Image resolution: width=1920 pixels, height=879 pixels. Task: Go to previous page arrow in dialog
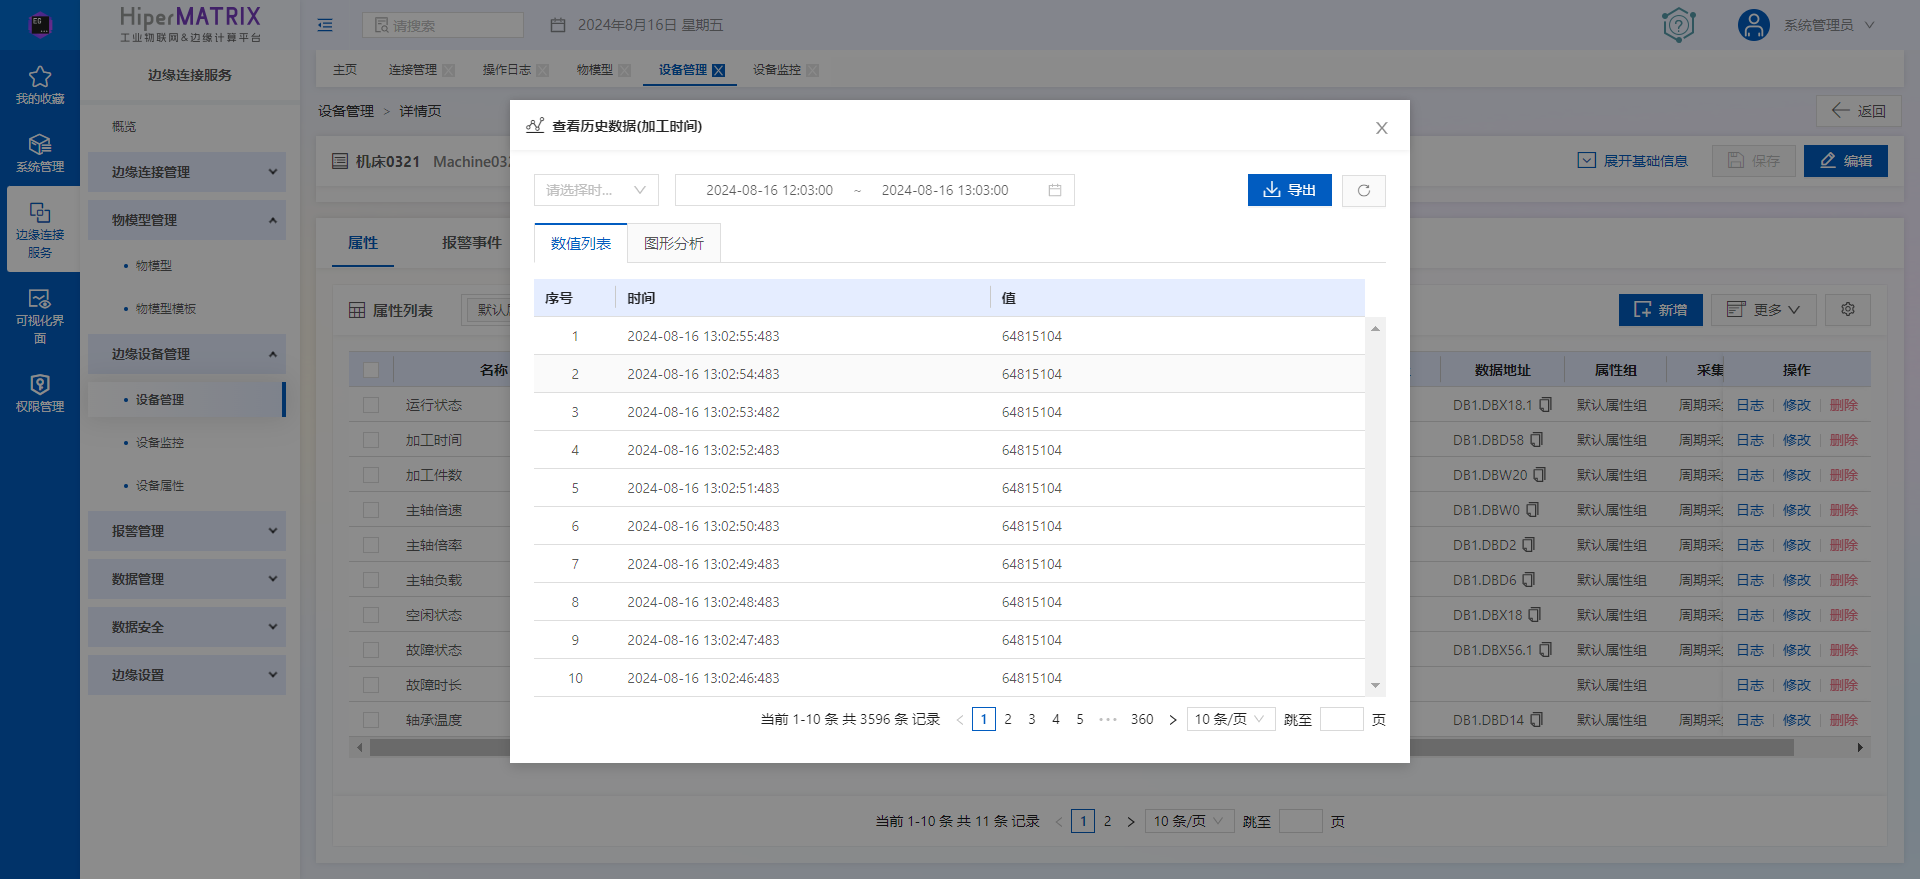(960, 720)
